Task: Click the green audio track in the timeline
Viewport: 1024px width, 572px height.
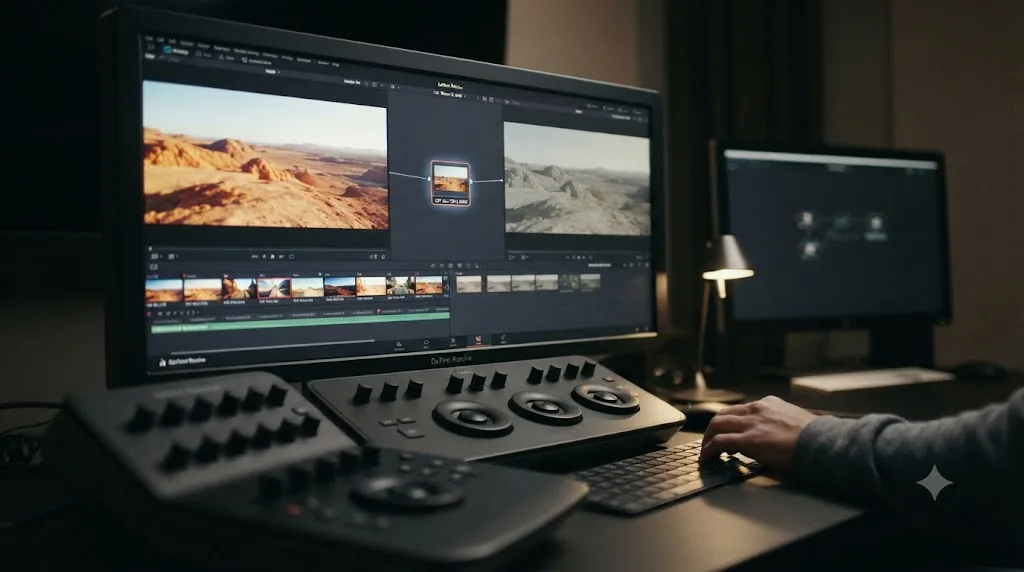Action: (300, 323)
